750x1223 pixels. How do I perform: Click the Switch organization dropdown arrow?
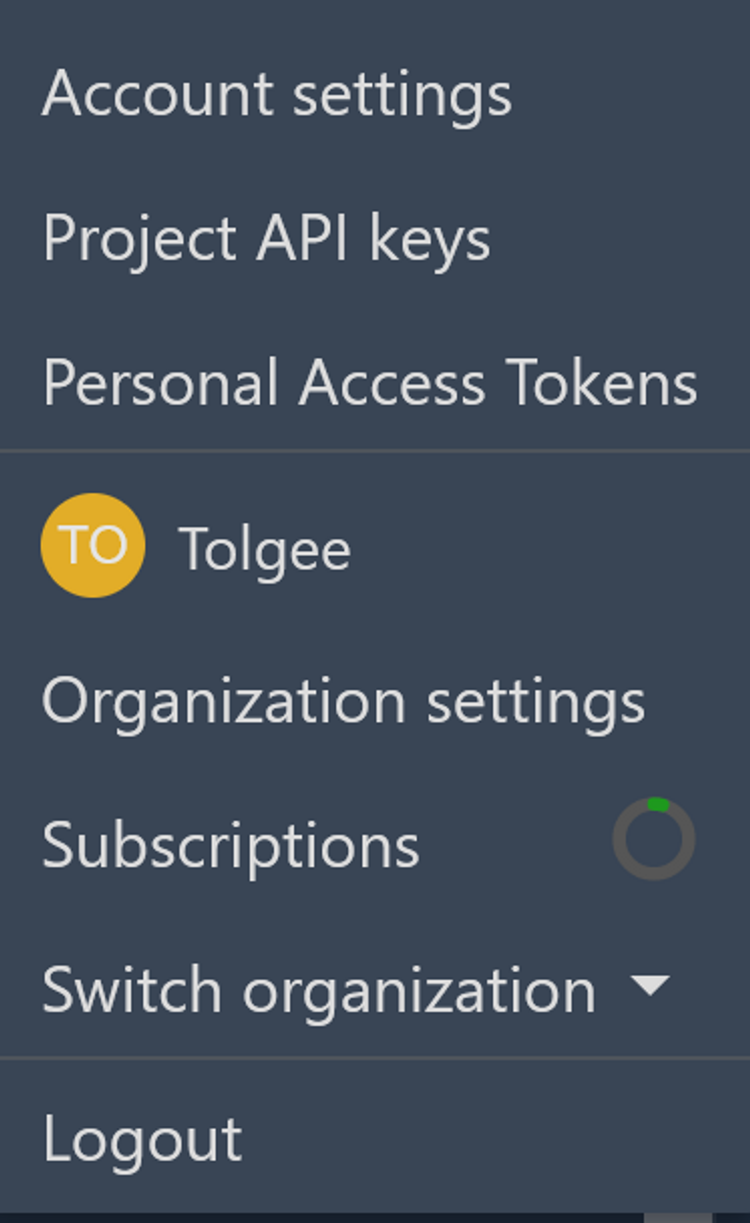(650, 986)
